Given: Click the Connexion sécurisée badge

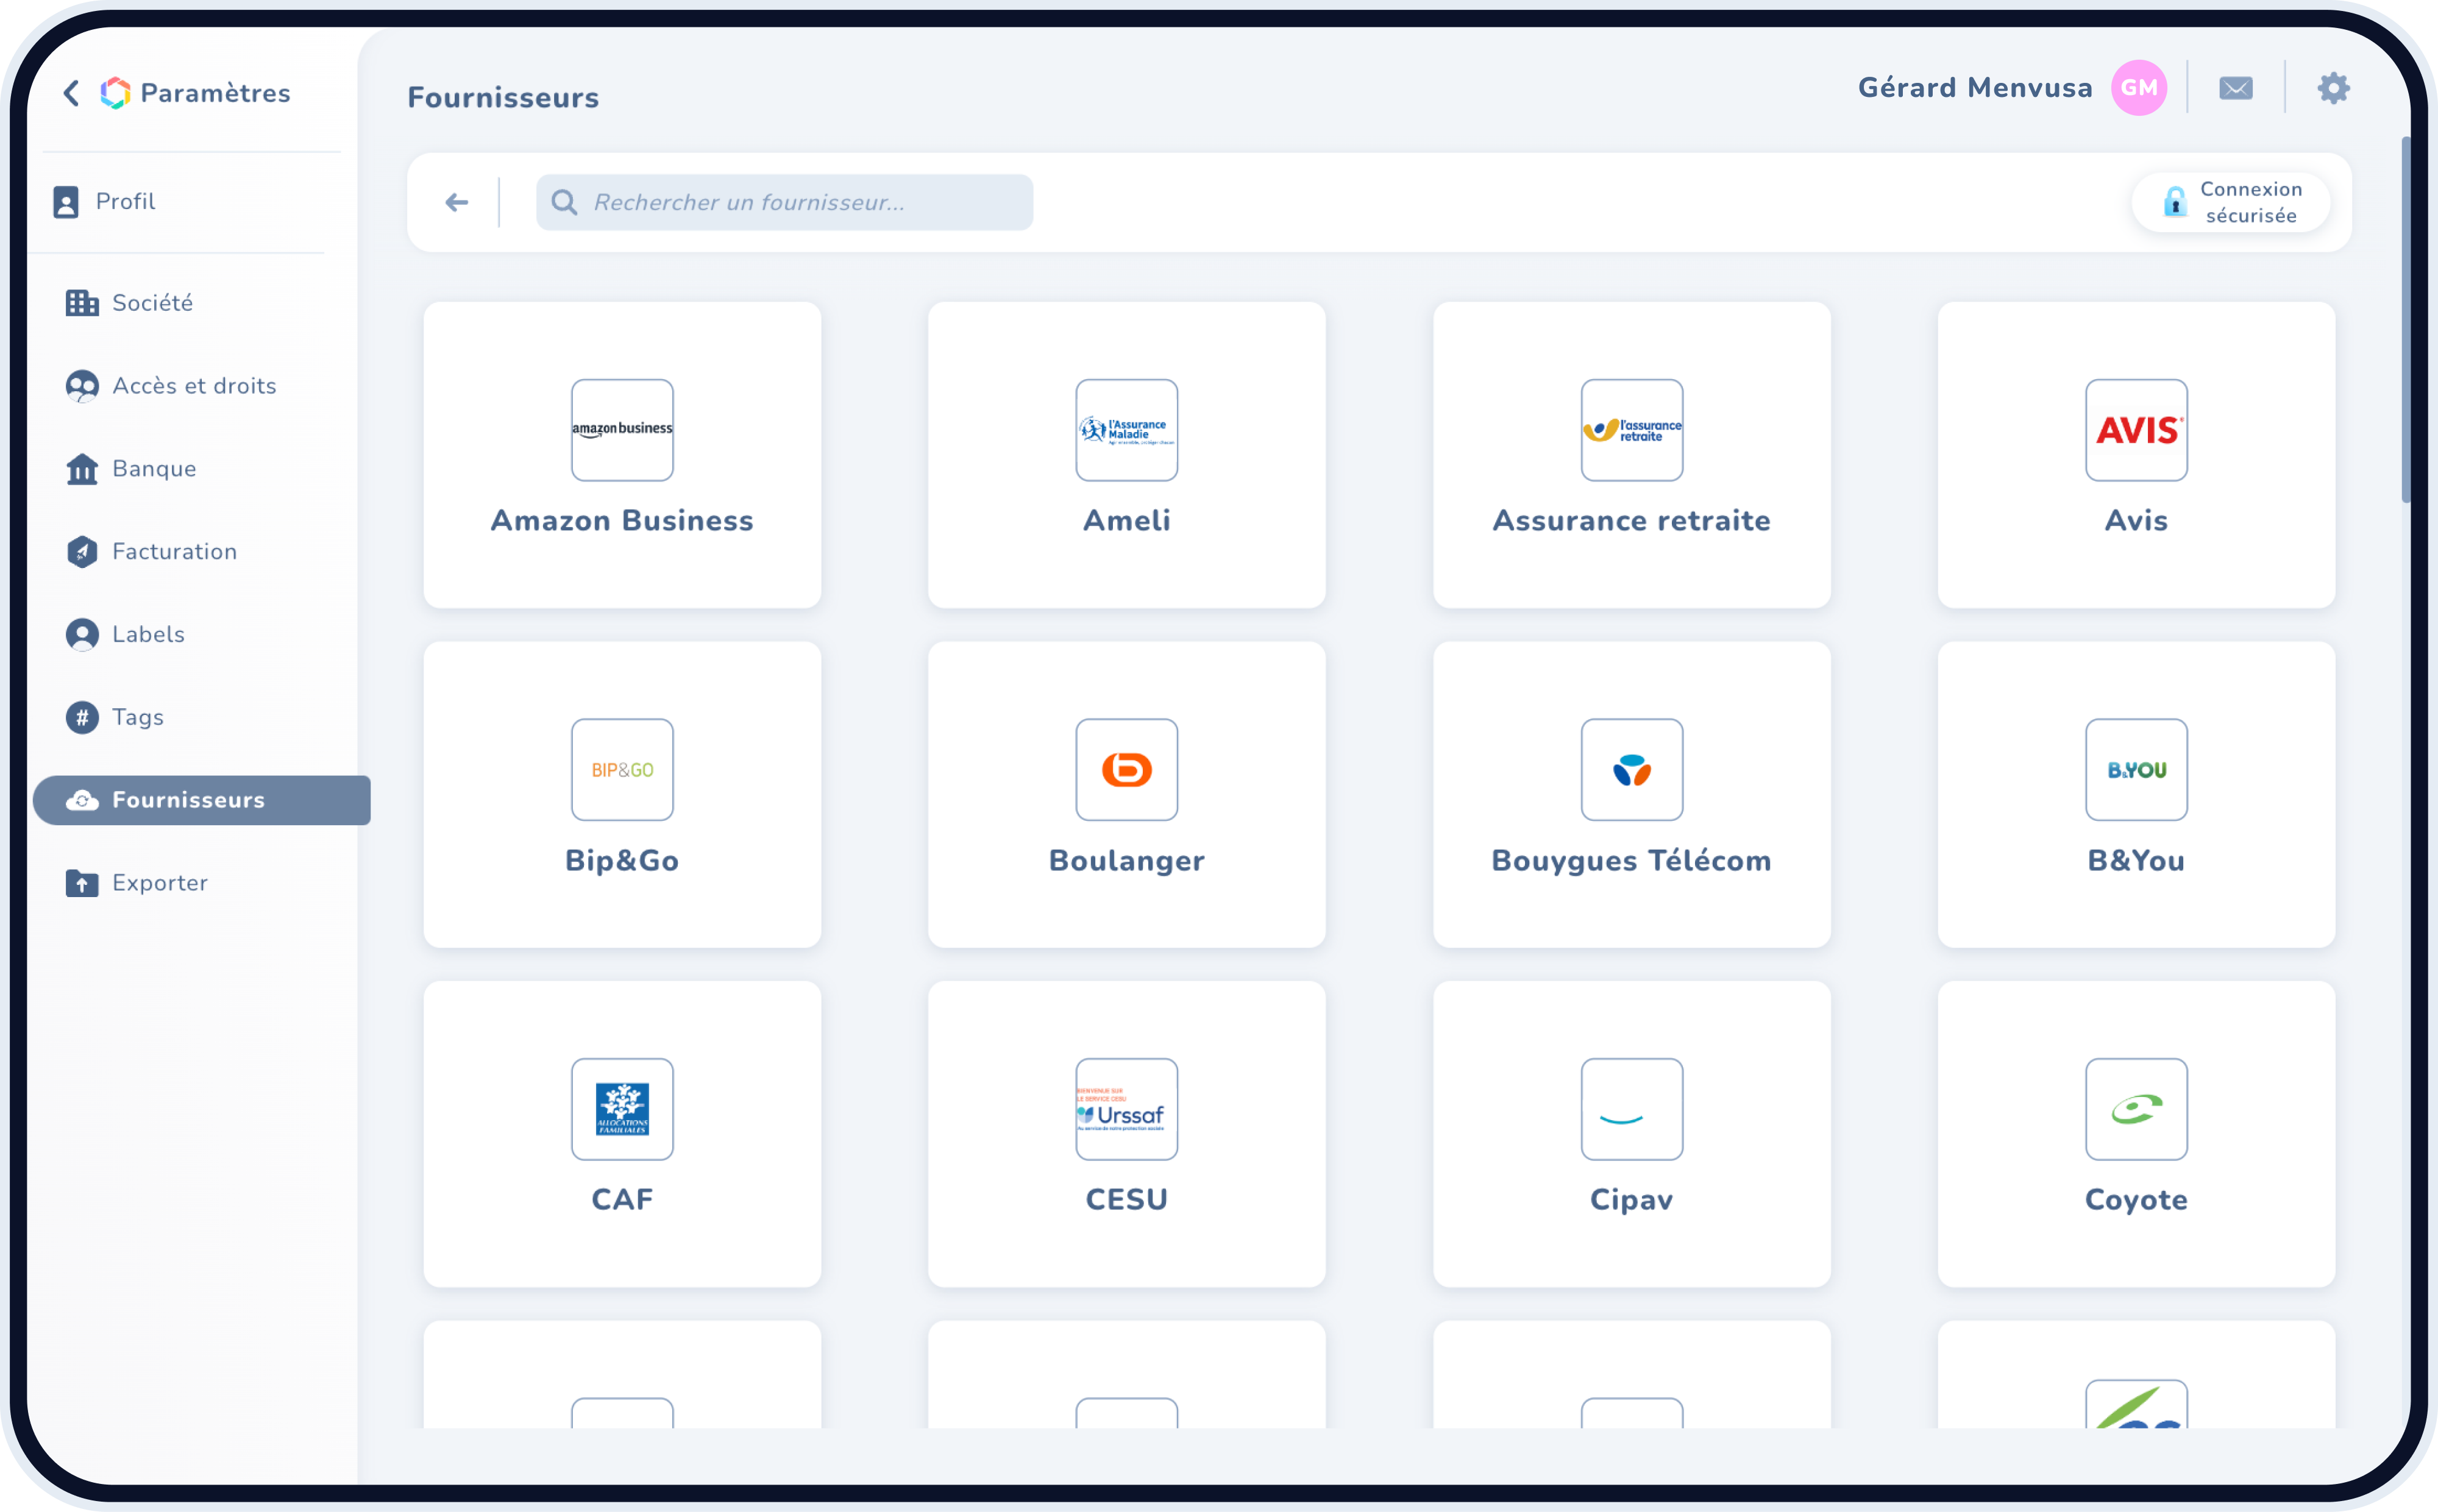Looking at the screenshot, I should [x=2230, y=203].
